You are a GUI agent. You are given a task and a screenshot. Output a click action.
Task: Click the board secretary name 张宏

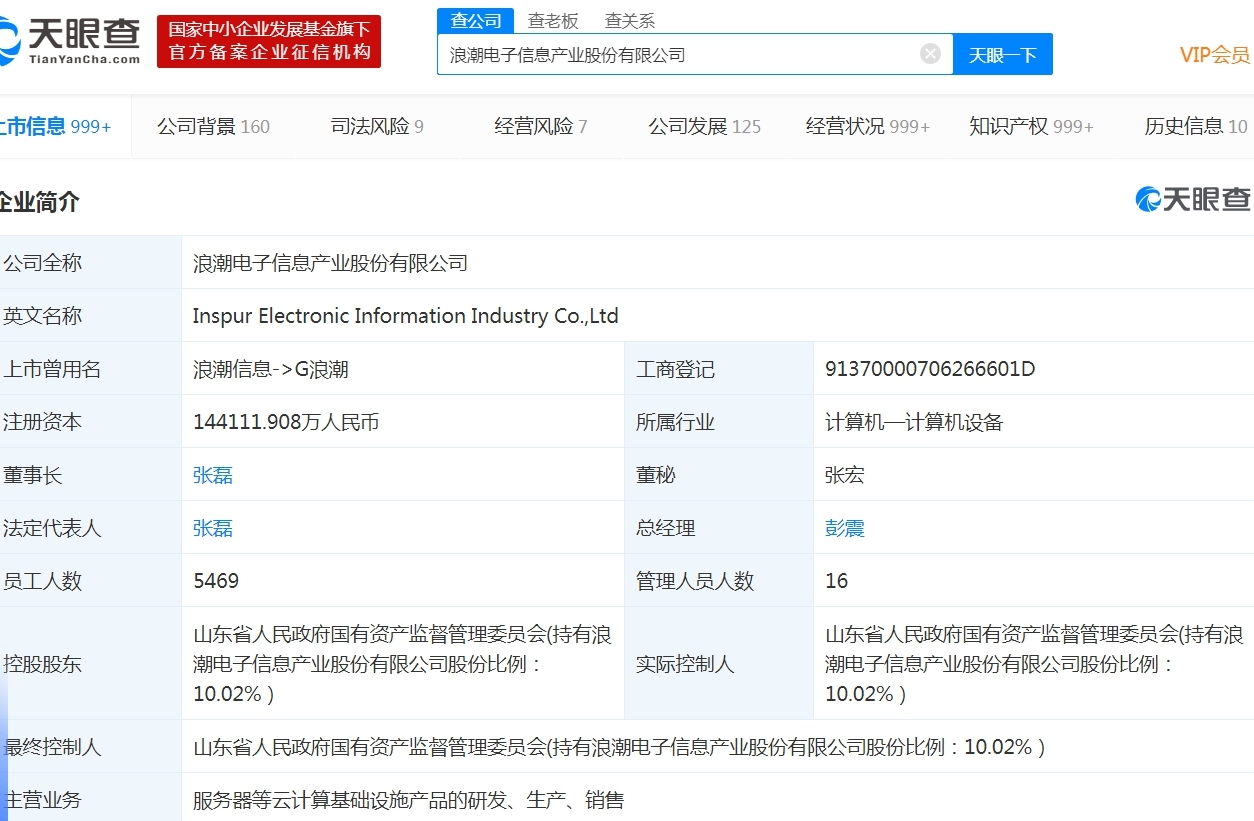pos(845,475)
